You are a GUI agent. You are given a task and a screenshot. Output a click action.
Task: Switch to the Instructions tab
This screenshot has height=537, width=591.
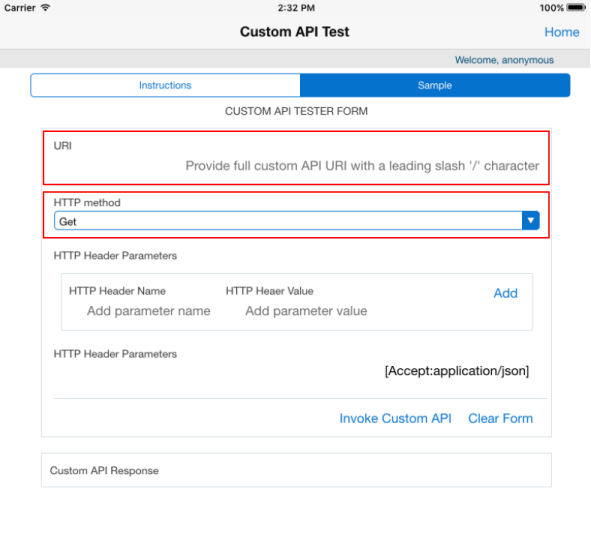165,85
